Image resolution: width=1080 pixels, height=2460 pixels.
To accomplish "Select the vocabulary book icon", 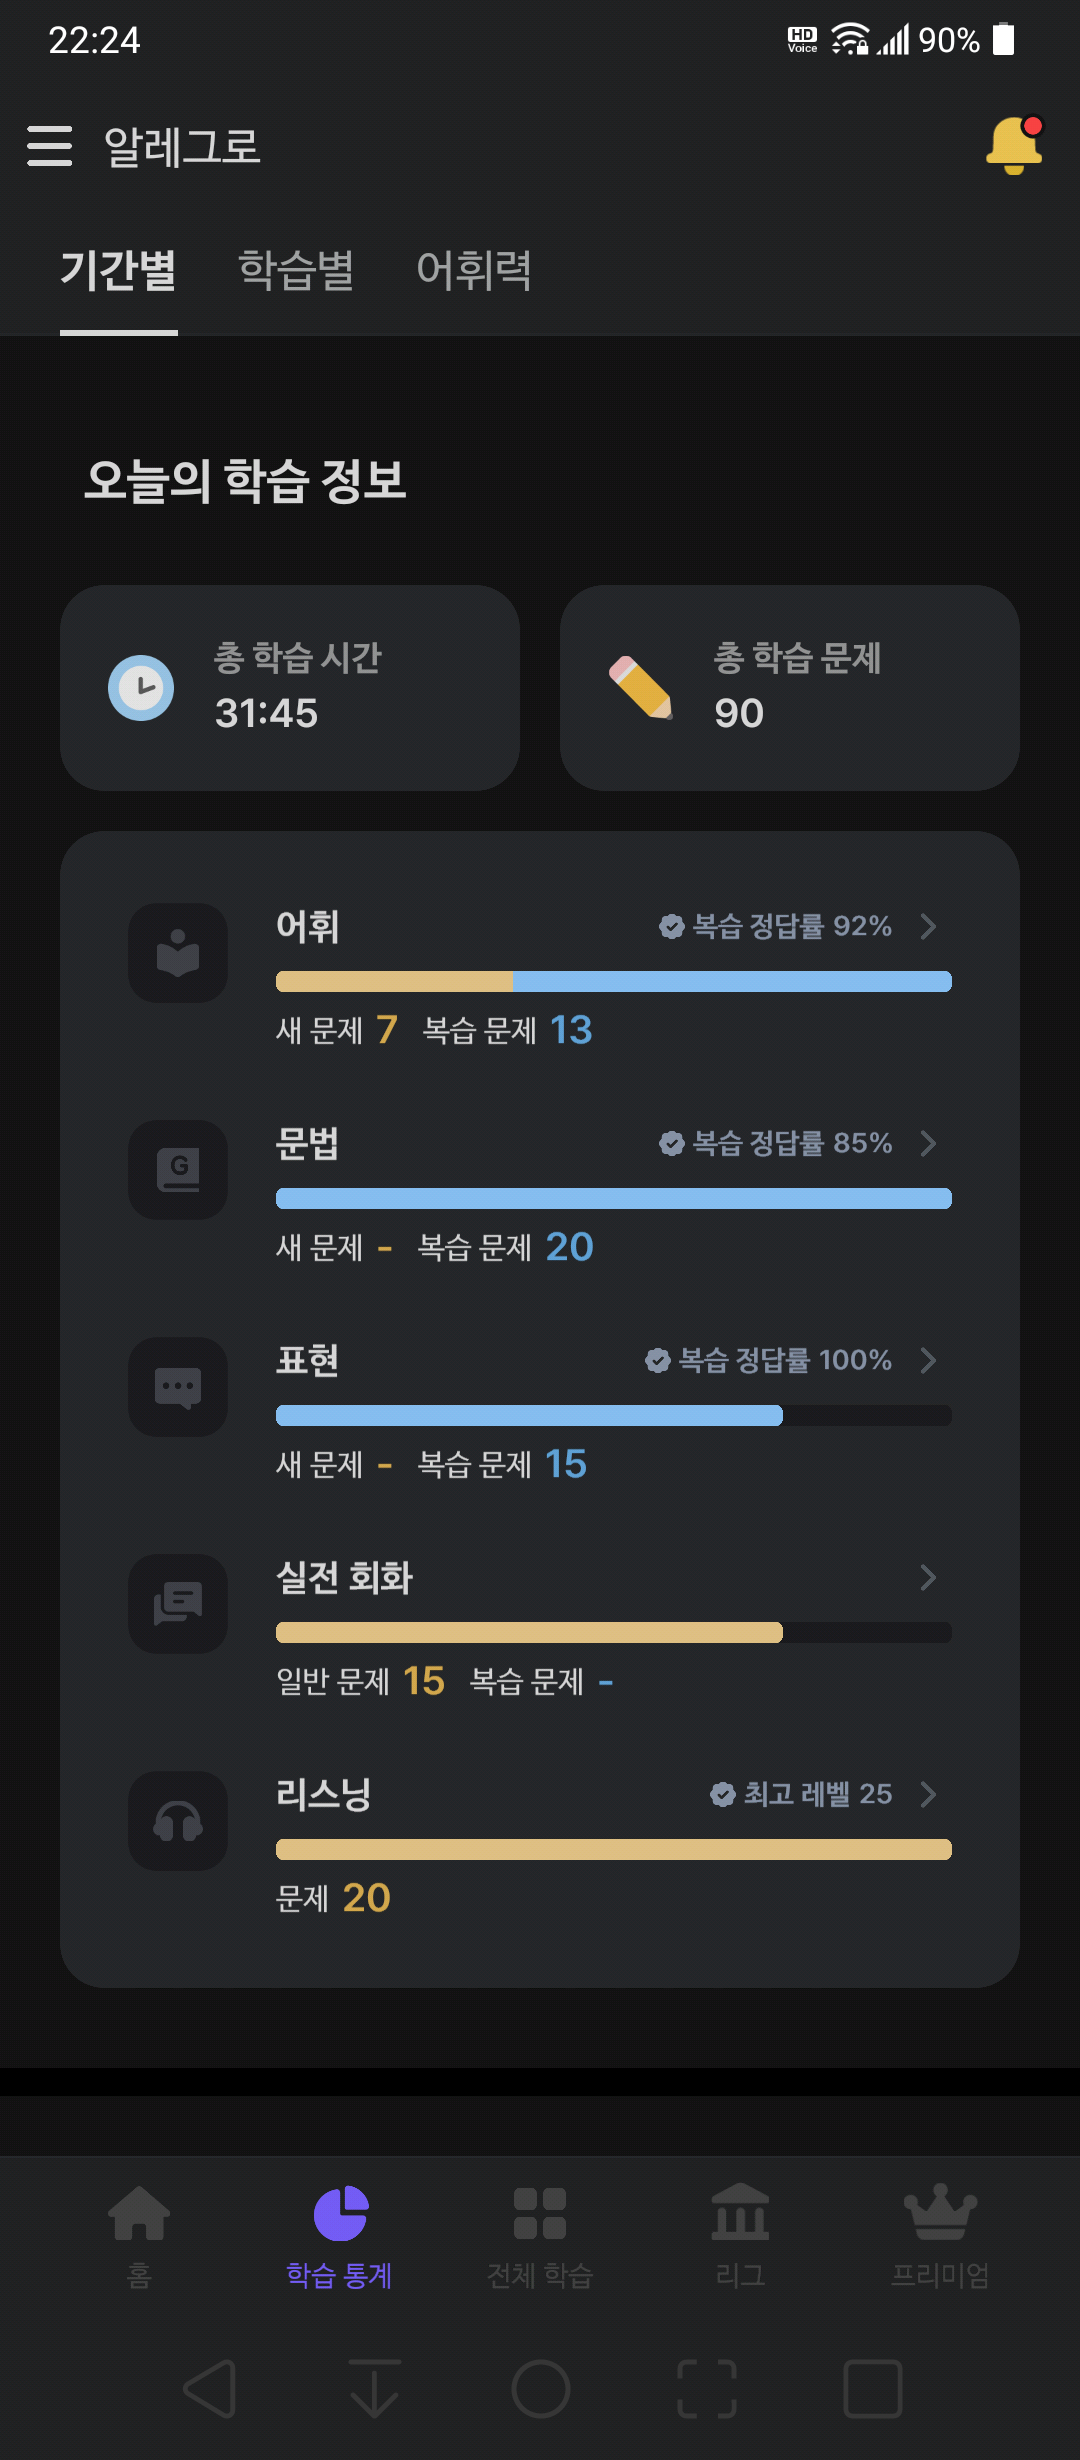I will point(178,953).
